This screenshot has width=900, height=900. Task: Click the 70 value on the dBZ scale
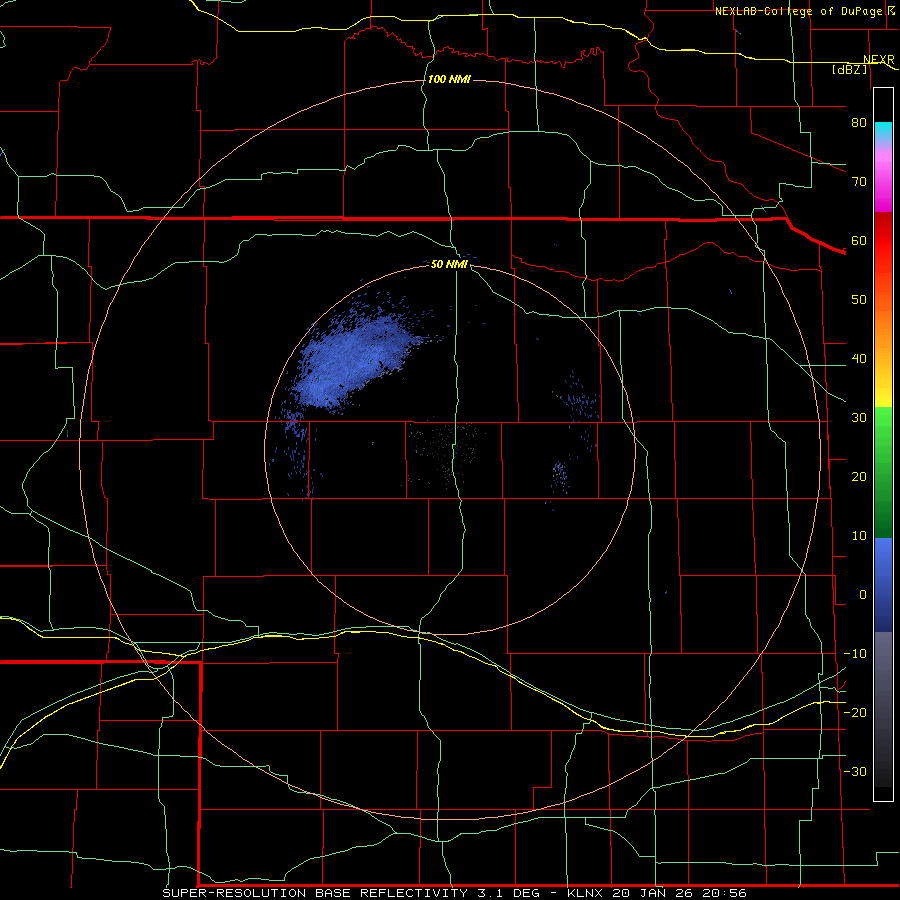tap(859, 181)
